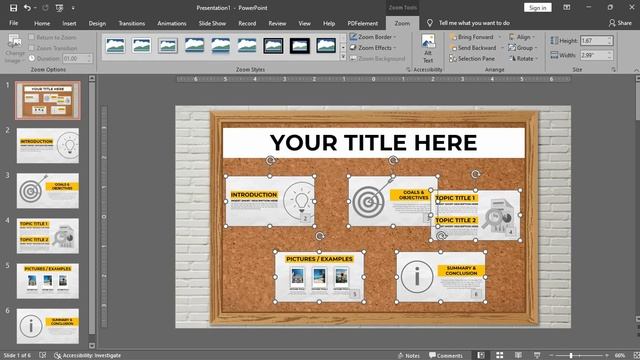Open the PDFelement tab

coord(362,23)
